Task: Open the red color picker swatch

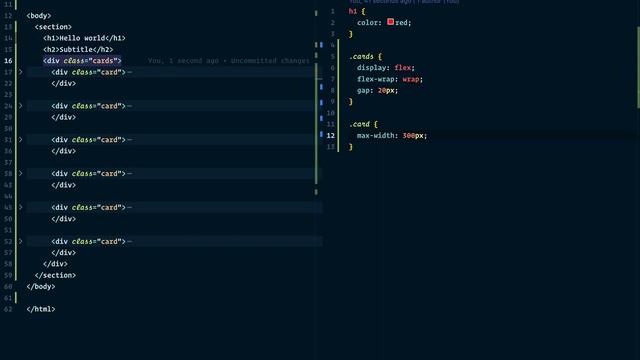Action: (x=391, y=22)
